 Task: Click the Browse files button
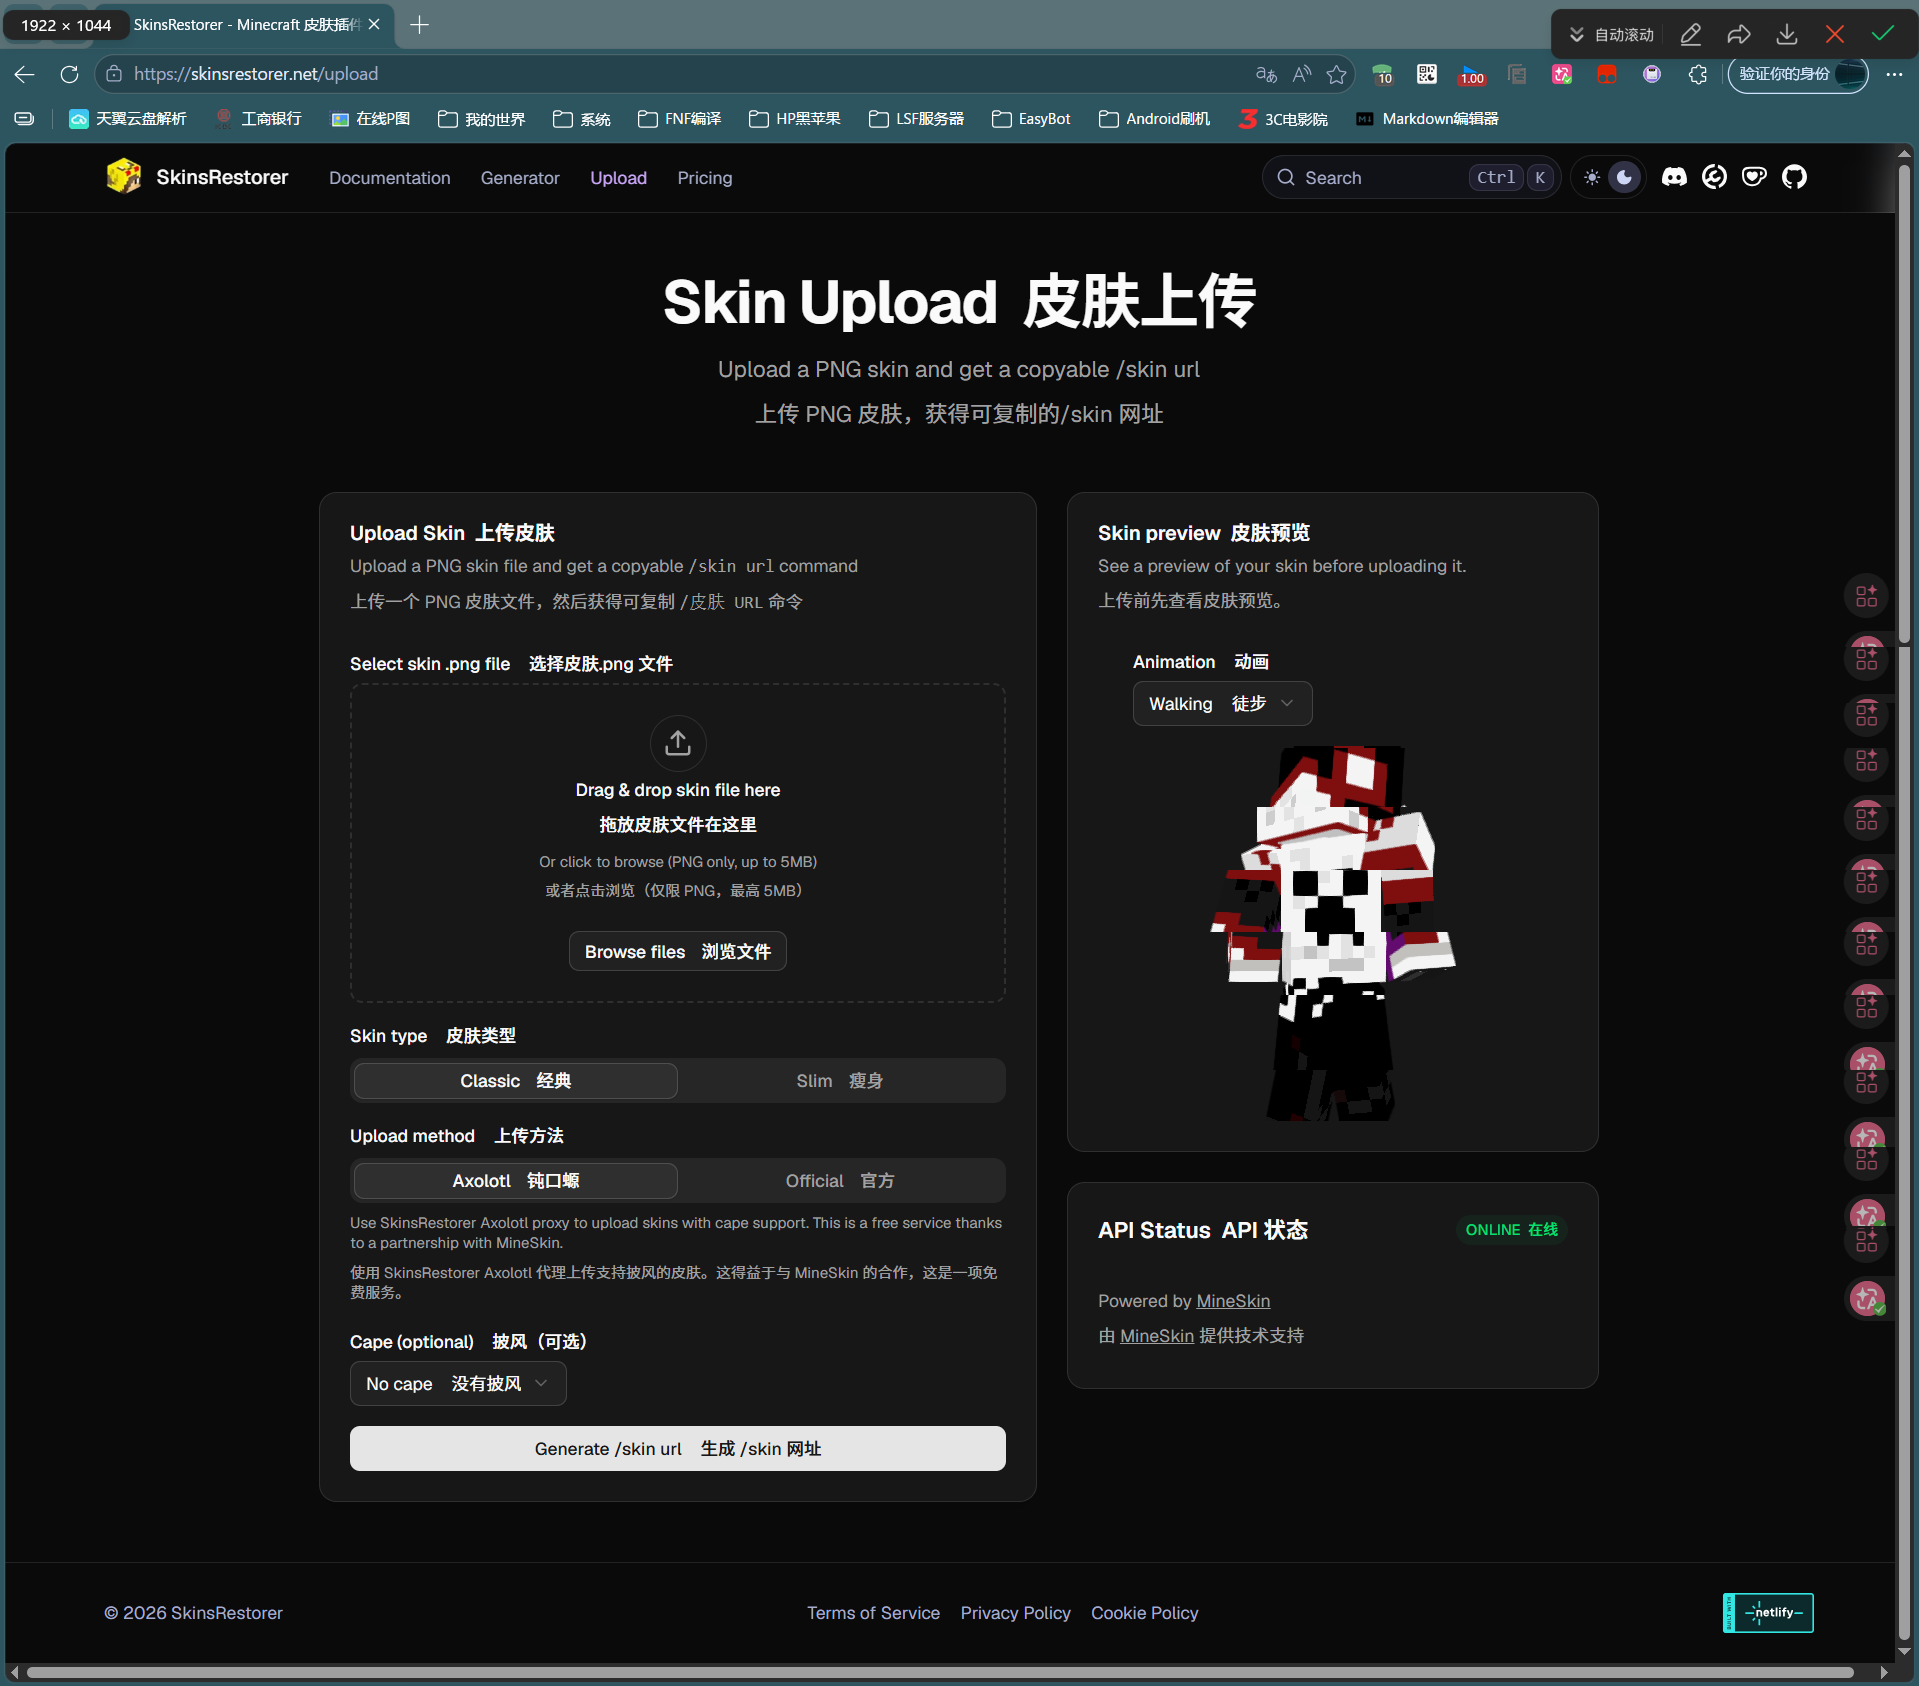[678, 951]
